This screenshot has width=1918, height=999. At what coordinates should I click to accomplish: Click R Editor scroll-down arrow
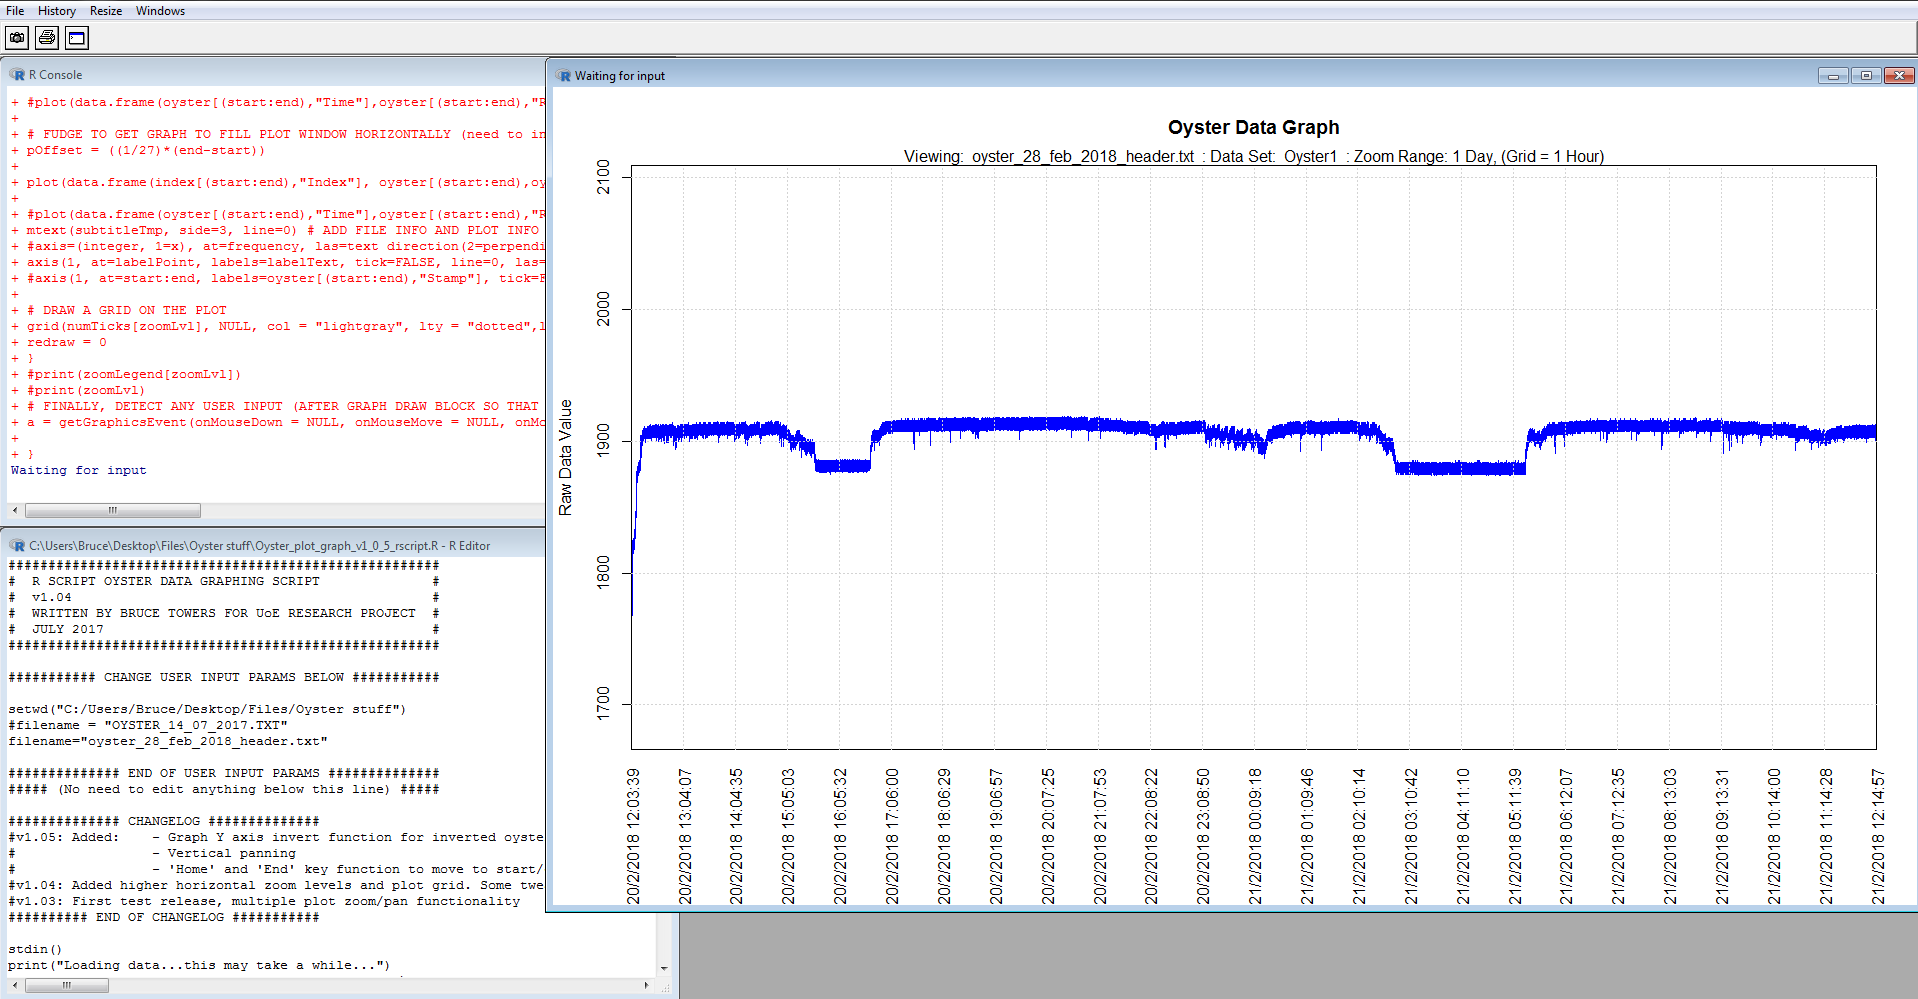664,968
